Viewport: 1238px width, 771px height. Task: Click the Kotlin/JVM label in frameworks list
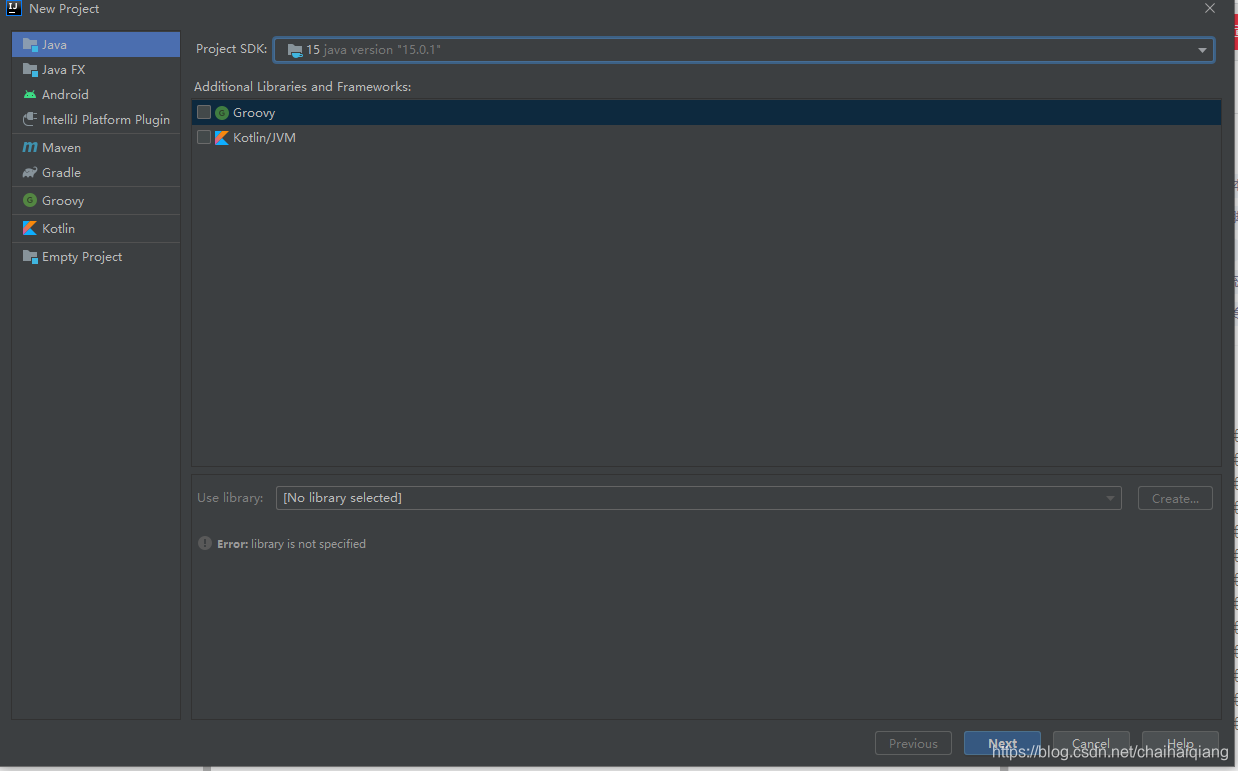[264, 138]
